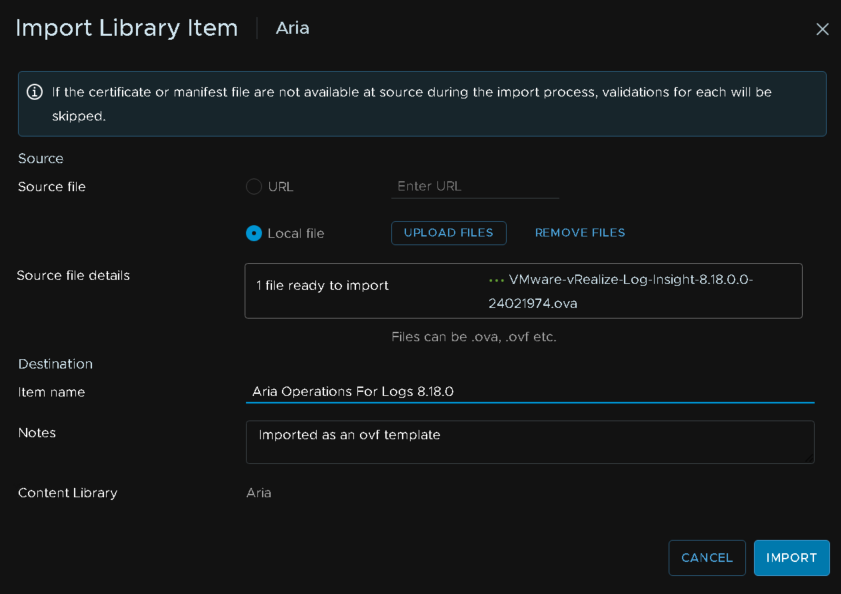Click the Import button
841x594 pixels.
[x=792, y=558]
